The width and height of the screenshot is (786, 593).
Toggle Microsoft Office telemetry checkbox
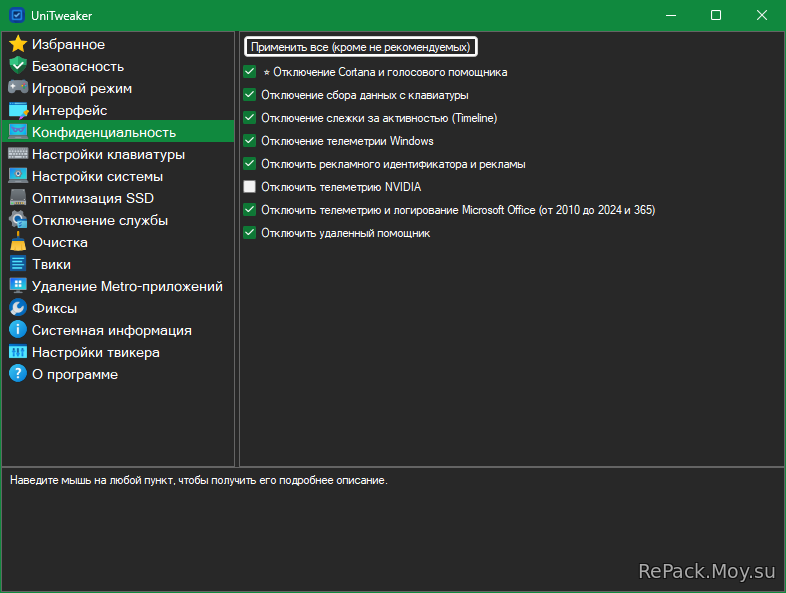click(250, 210)
